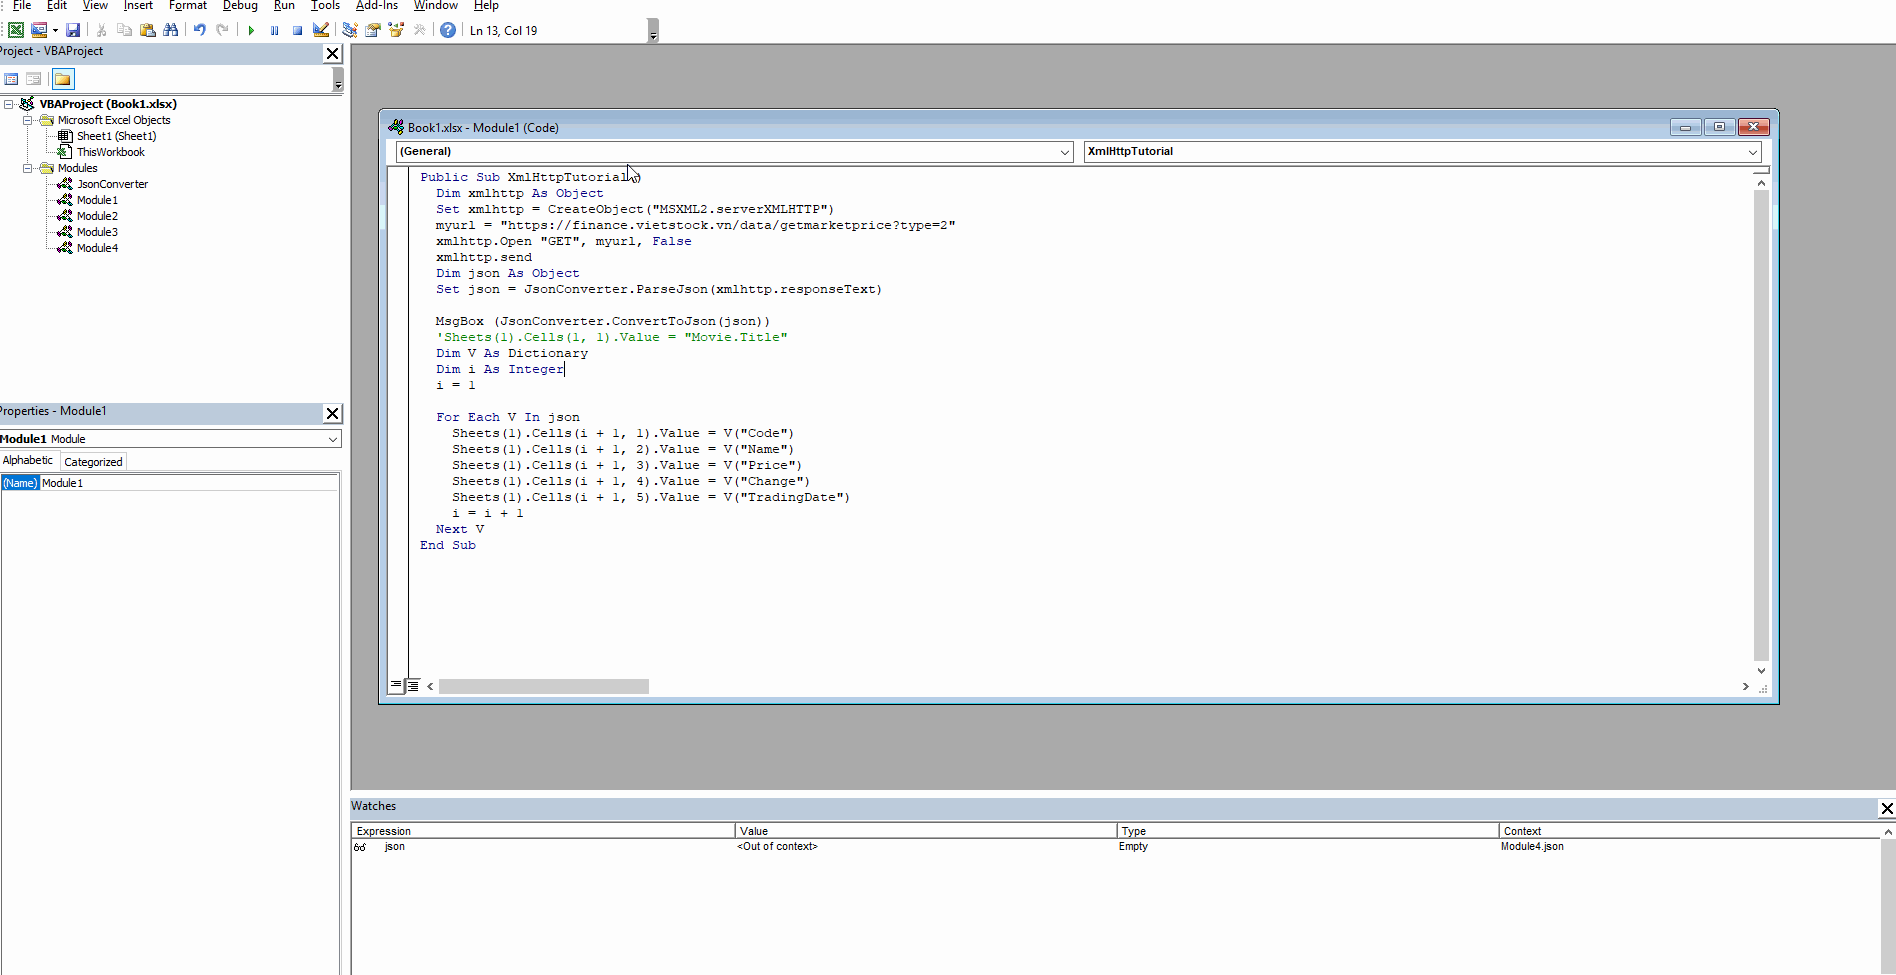Select Module3 in the project tree
1896x975 pixels.
point(97,232)
